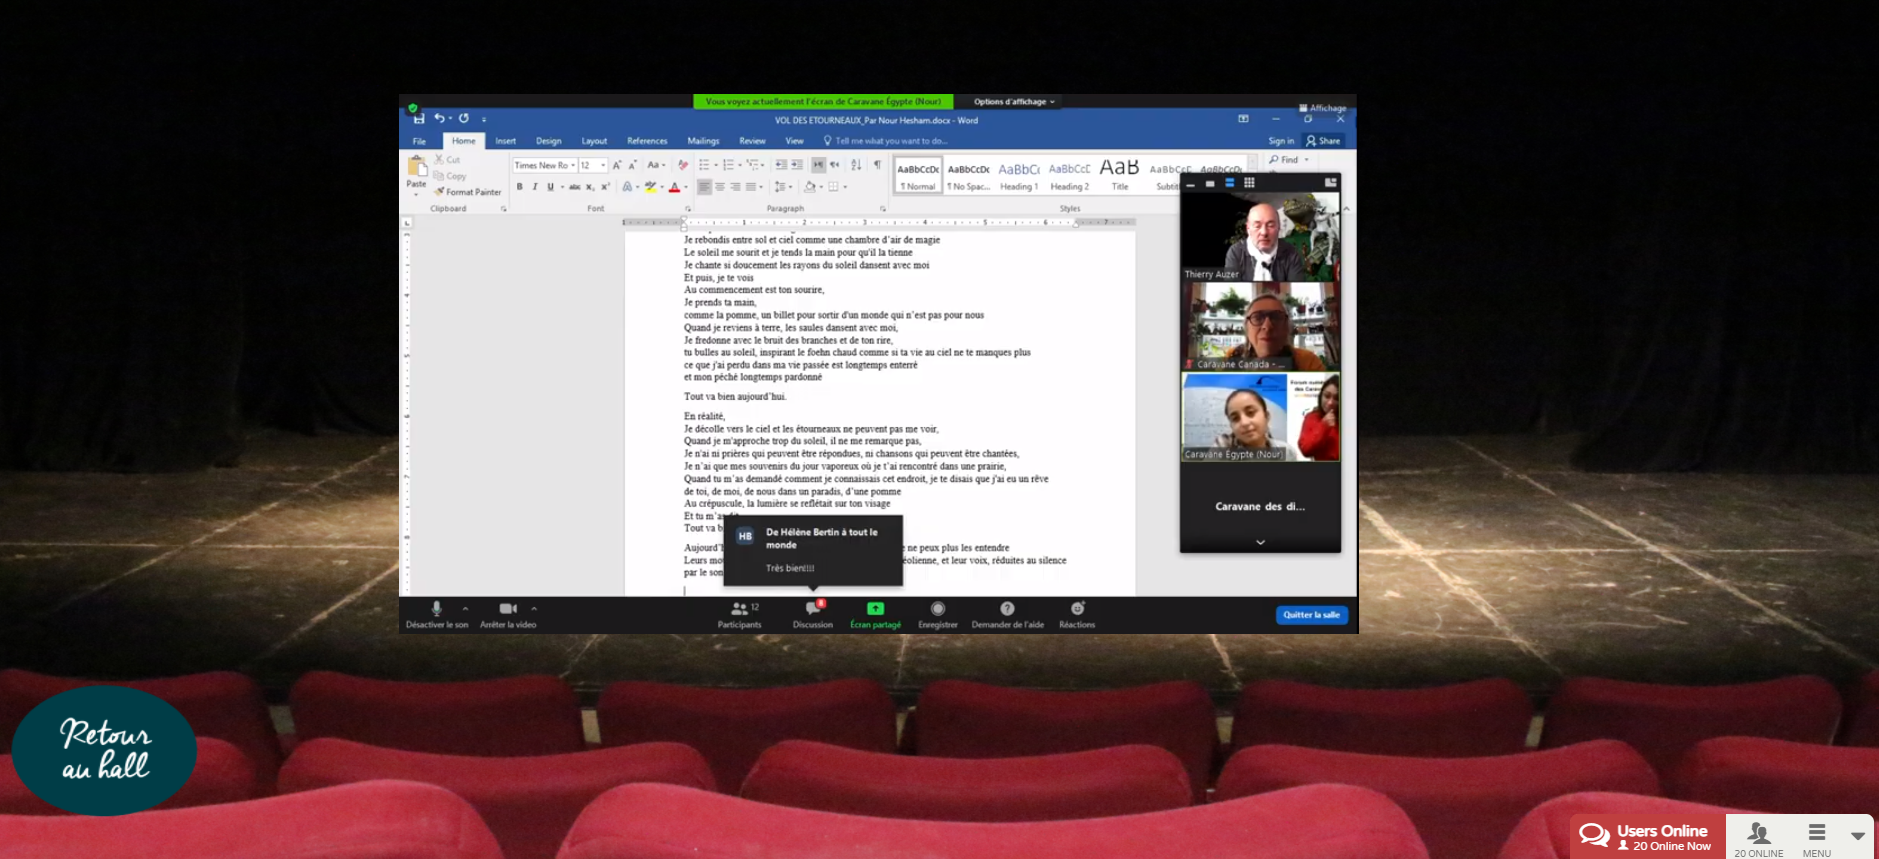The height and width of the screenshot is (859, 1879).
Task: Toggle bold formatting in Word ribbon
Action: tap(519, 187)
